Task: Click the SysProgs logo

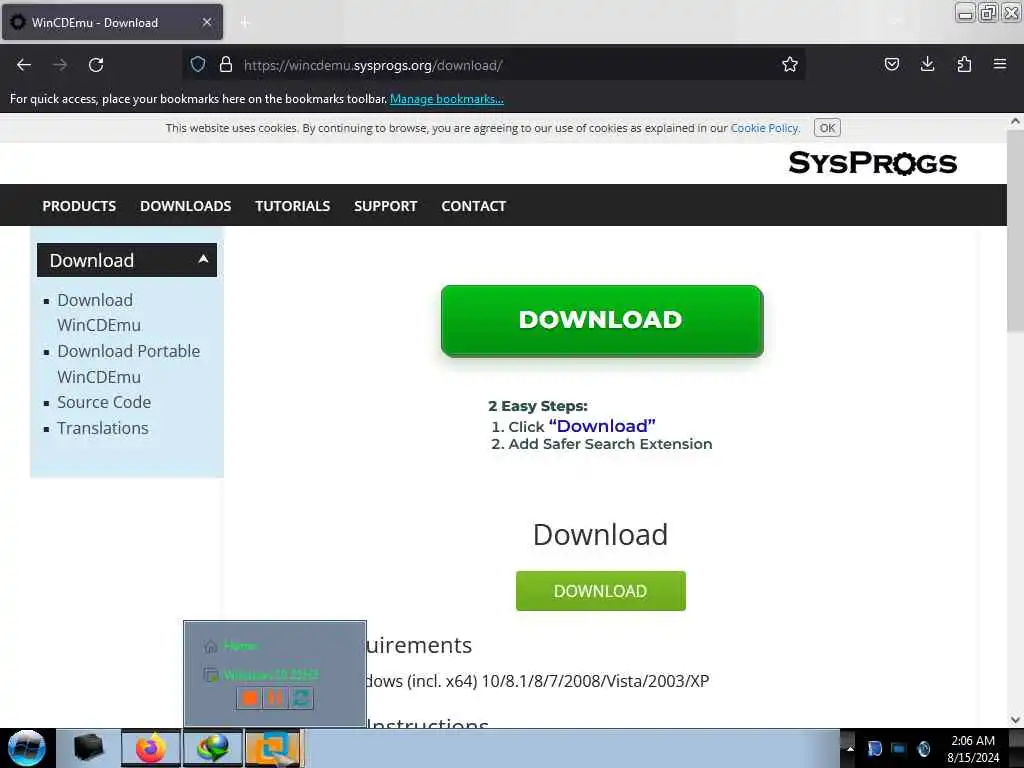Action: pos(872,163)
